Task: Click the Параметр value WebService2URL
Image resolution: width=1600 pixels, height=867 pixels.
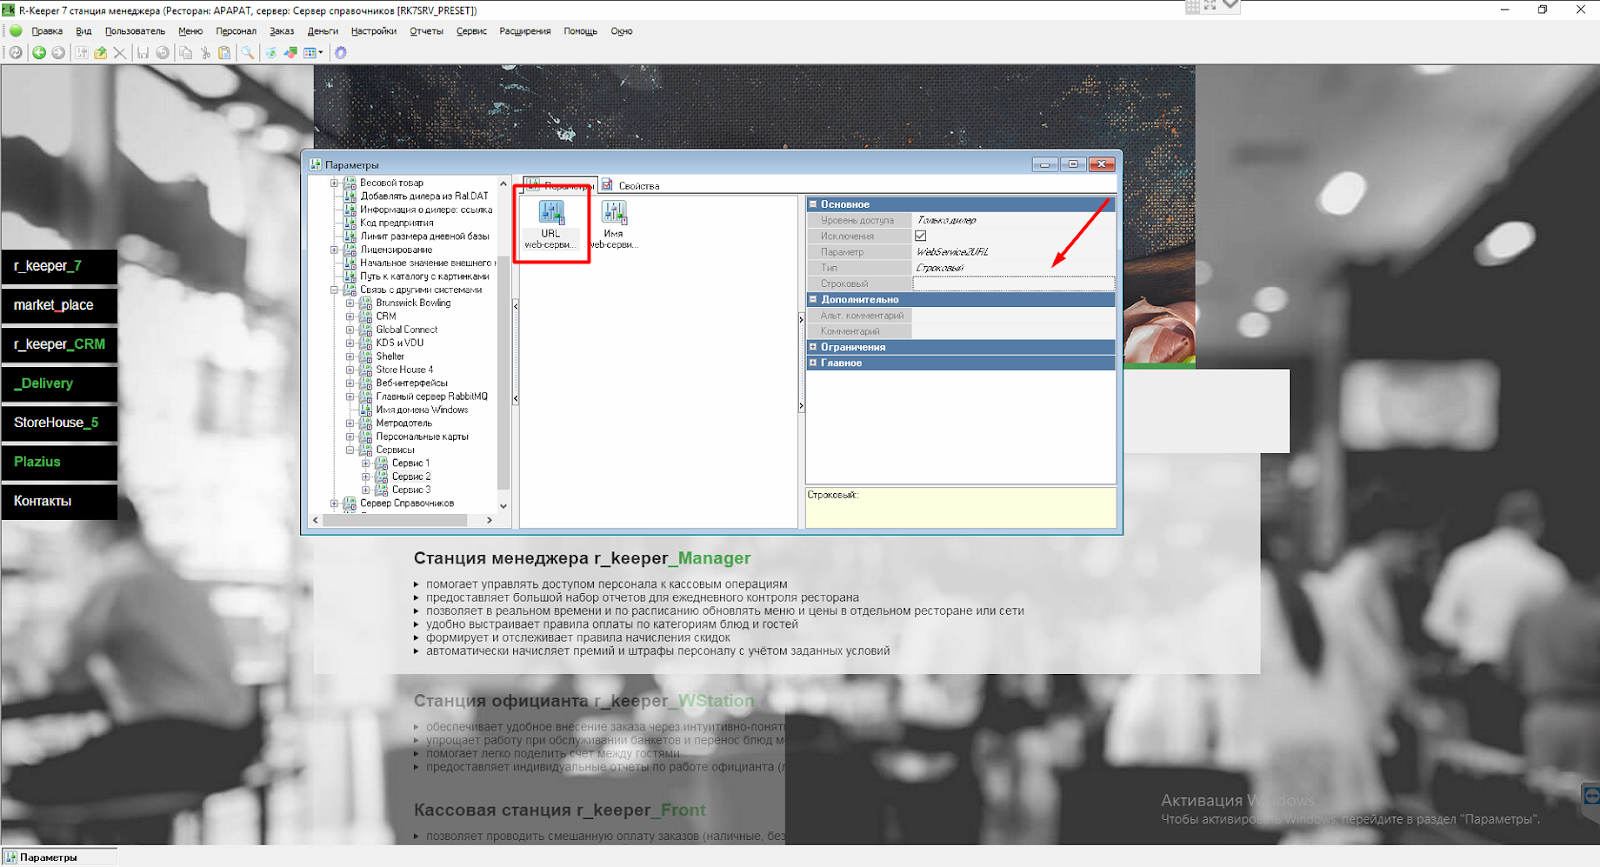Action: 952,252
